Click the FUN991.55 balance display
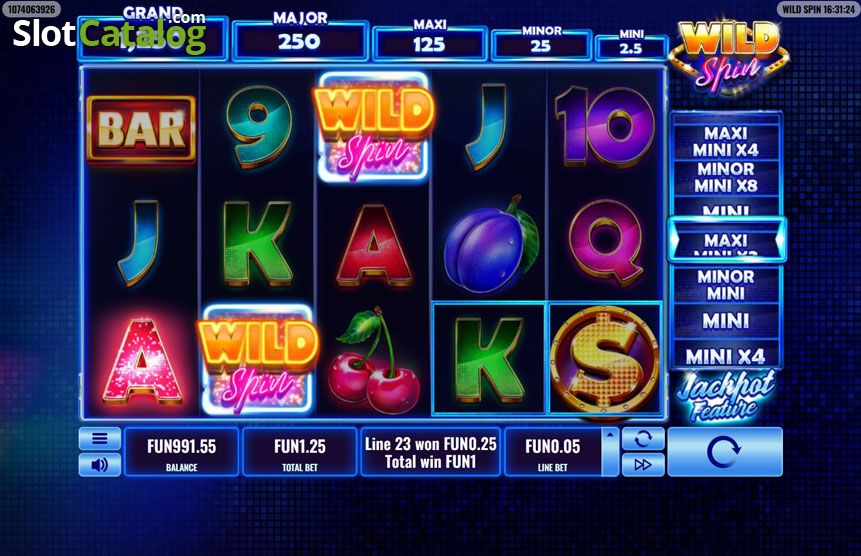Image resolution: width=861 pixels, height=556 pixels. [x=182, y=452]
